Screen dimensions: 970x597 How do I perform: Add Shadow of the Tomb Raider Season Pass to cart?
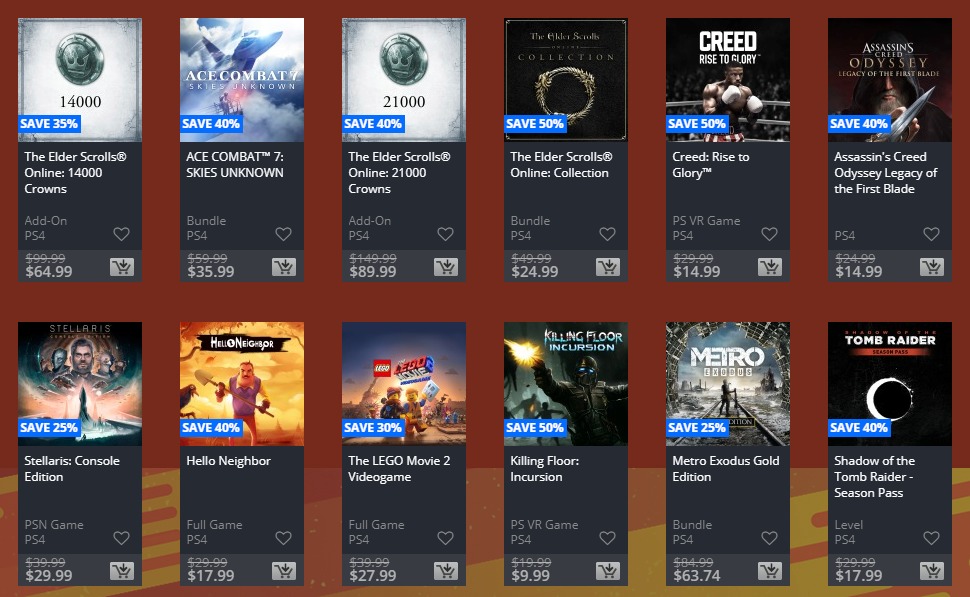click(x=932, y=570)
